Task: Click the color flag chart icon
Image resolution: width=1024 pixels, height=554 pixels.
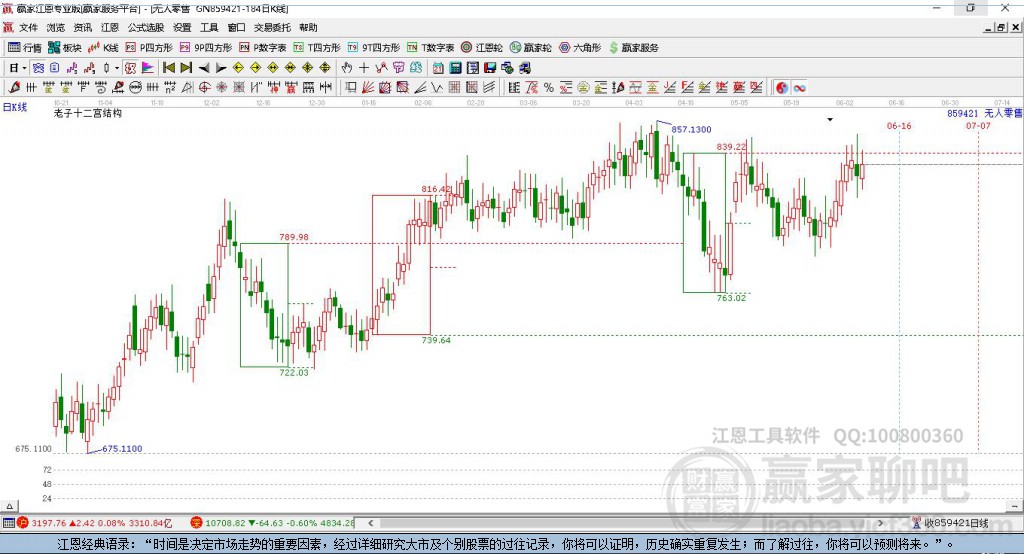Action: tap(148, 68)
